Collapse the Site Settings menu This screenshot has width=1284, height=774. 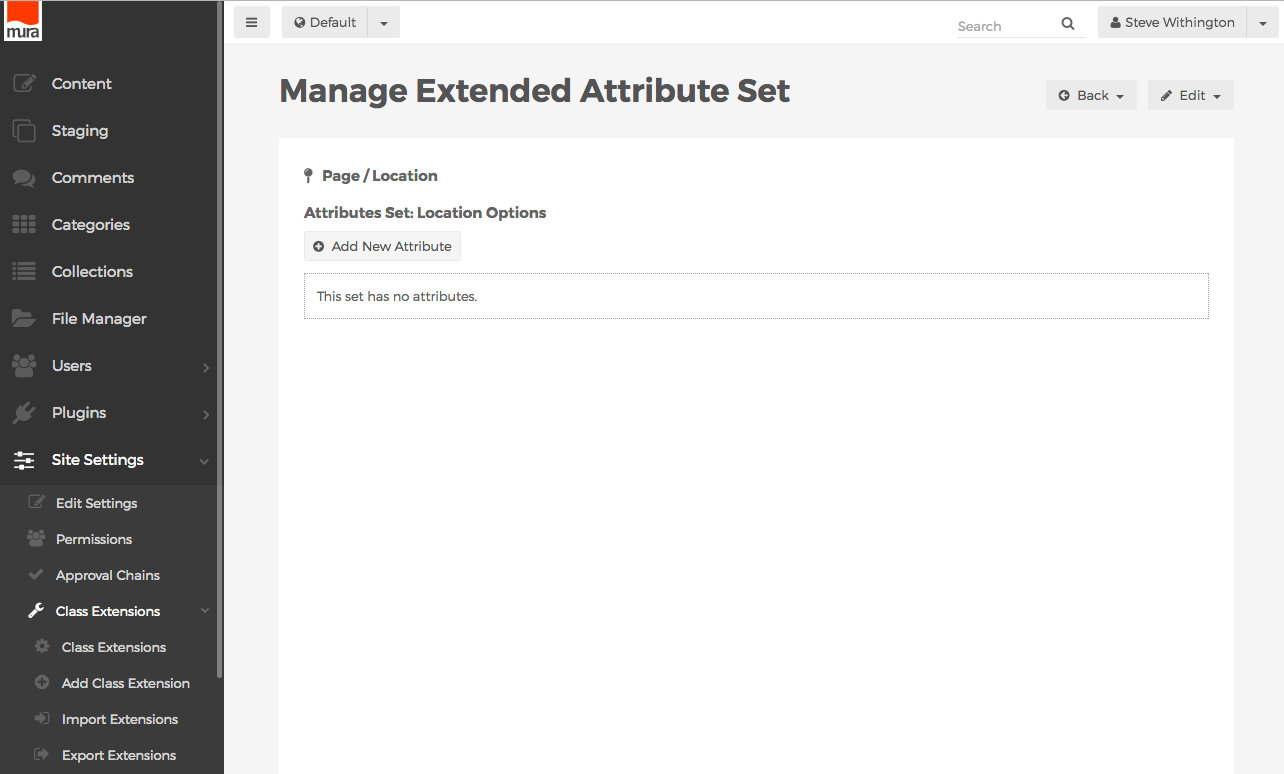point(204,461)
